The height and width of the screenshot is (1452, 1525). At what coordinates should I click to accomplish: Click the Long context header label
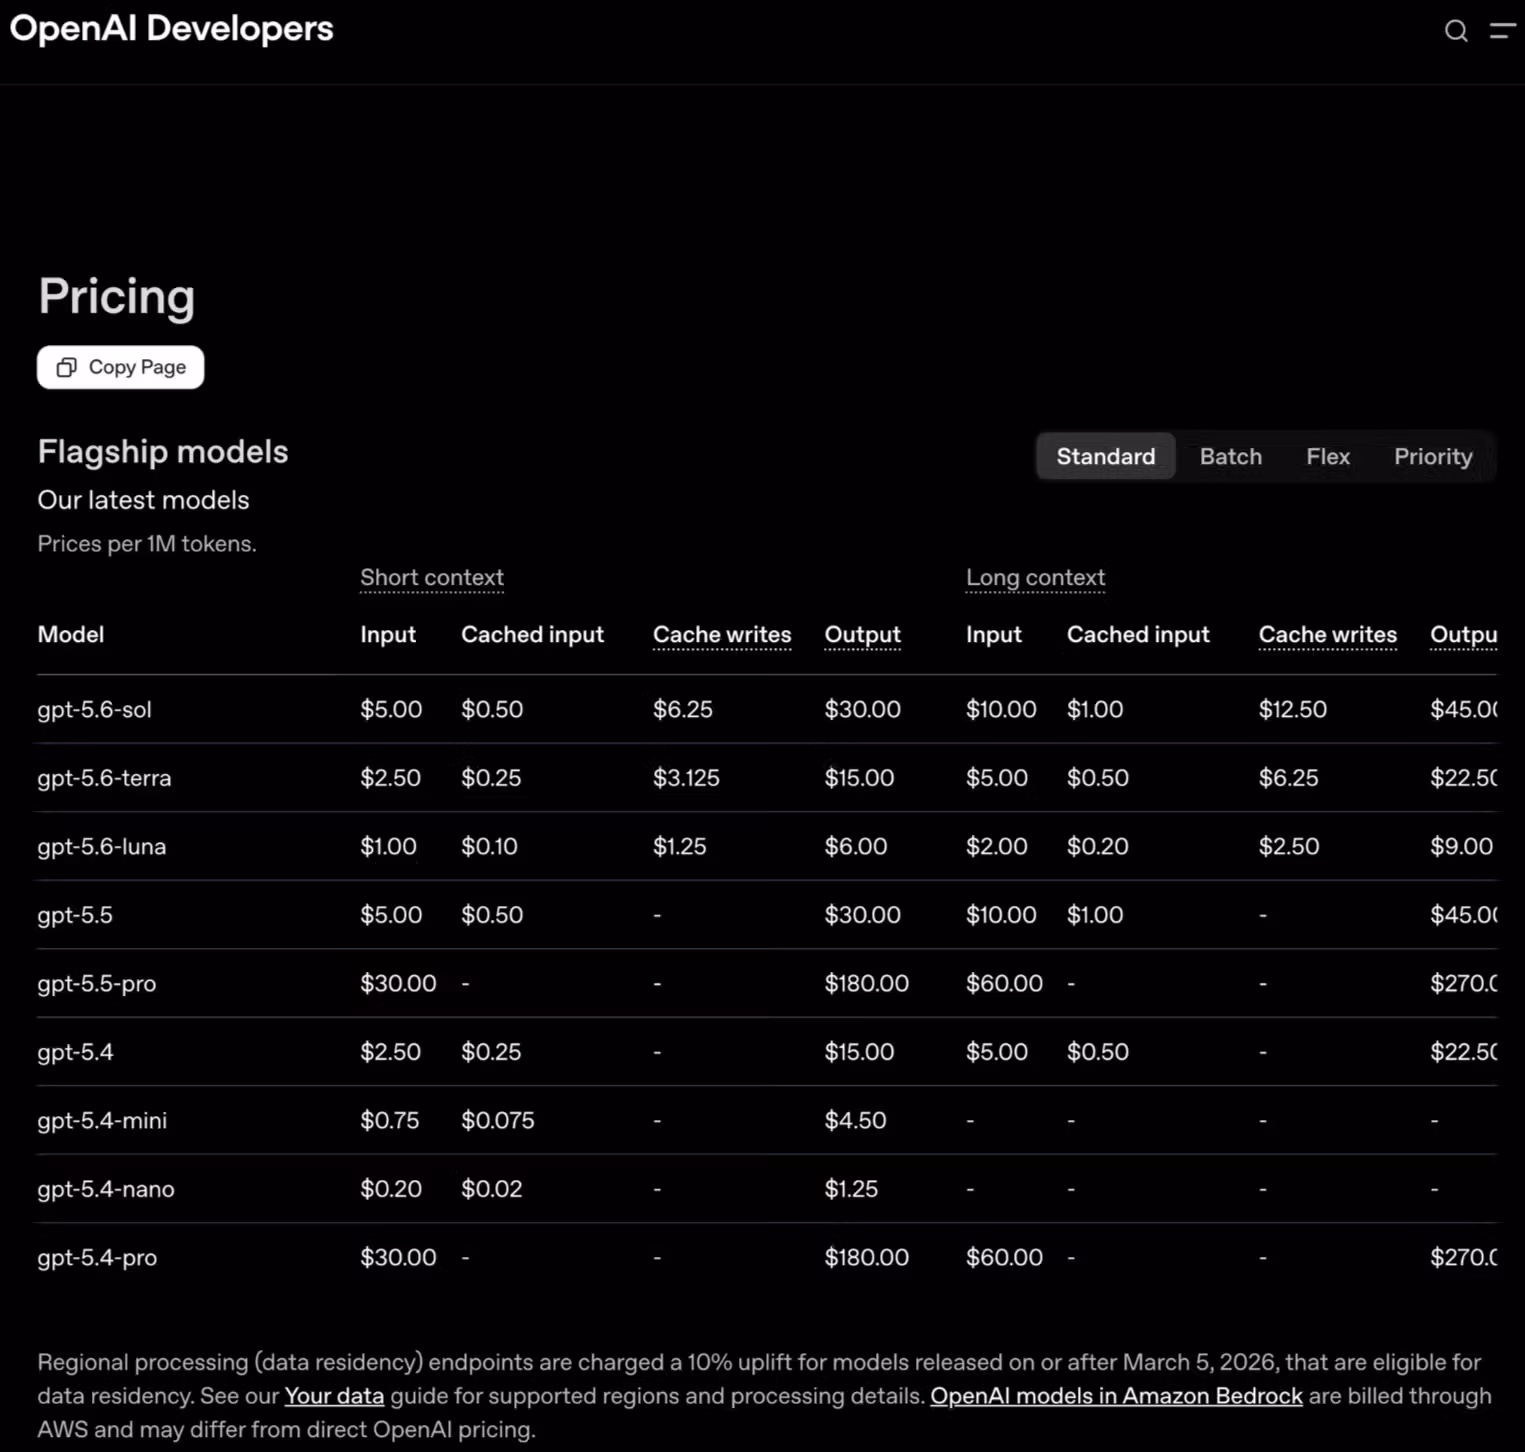point(1035,577)
